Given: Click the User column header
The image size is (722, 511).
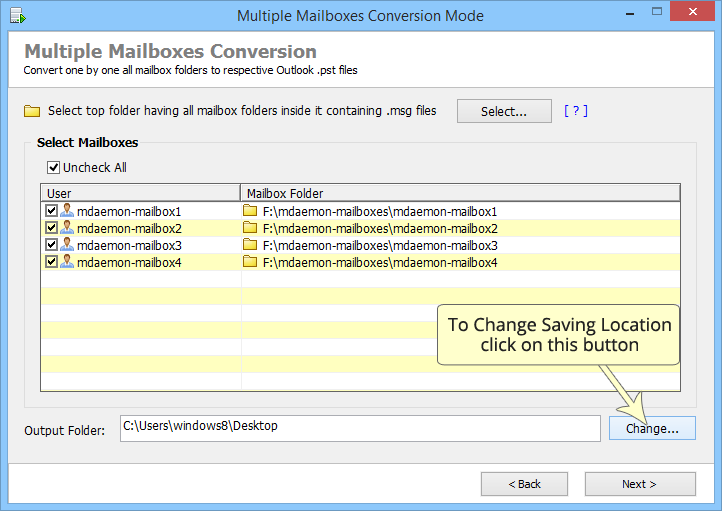Looking at the screenshot, I should click(141, 193).
